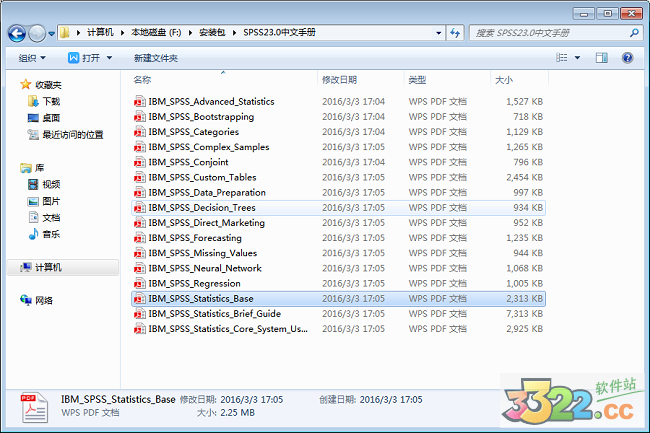650x433 pixels.
Task: Select PDF icon of IBM_SPSS_Statistics_Core_System_Us...
Action: click(x=140, y=329)
